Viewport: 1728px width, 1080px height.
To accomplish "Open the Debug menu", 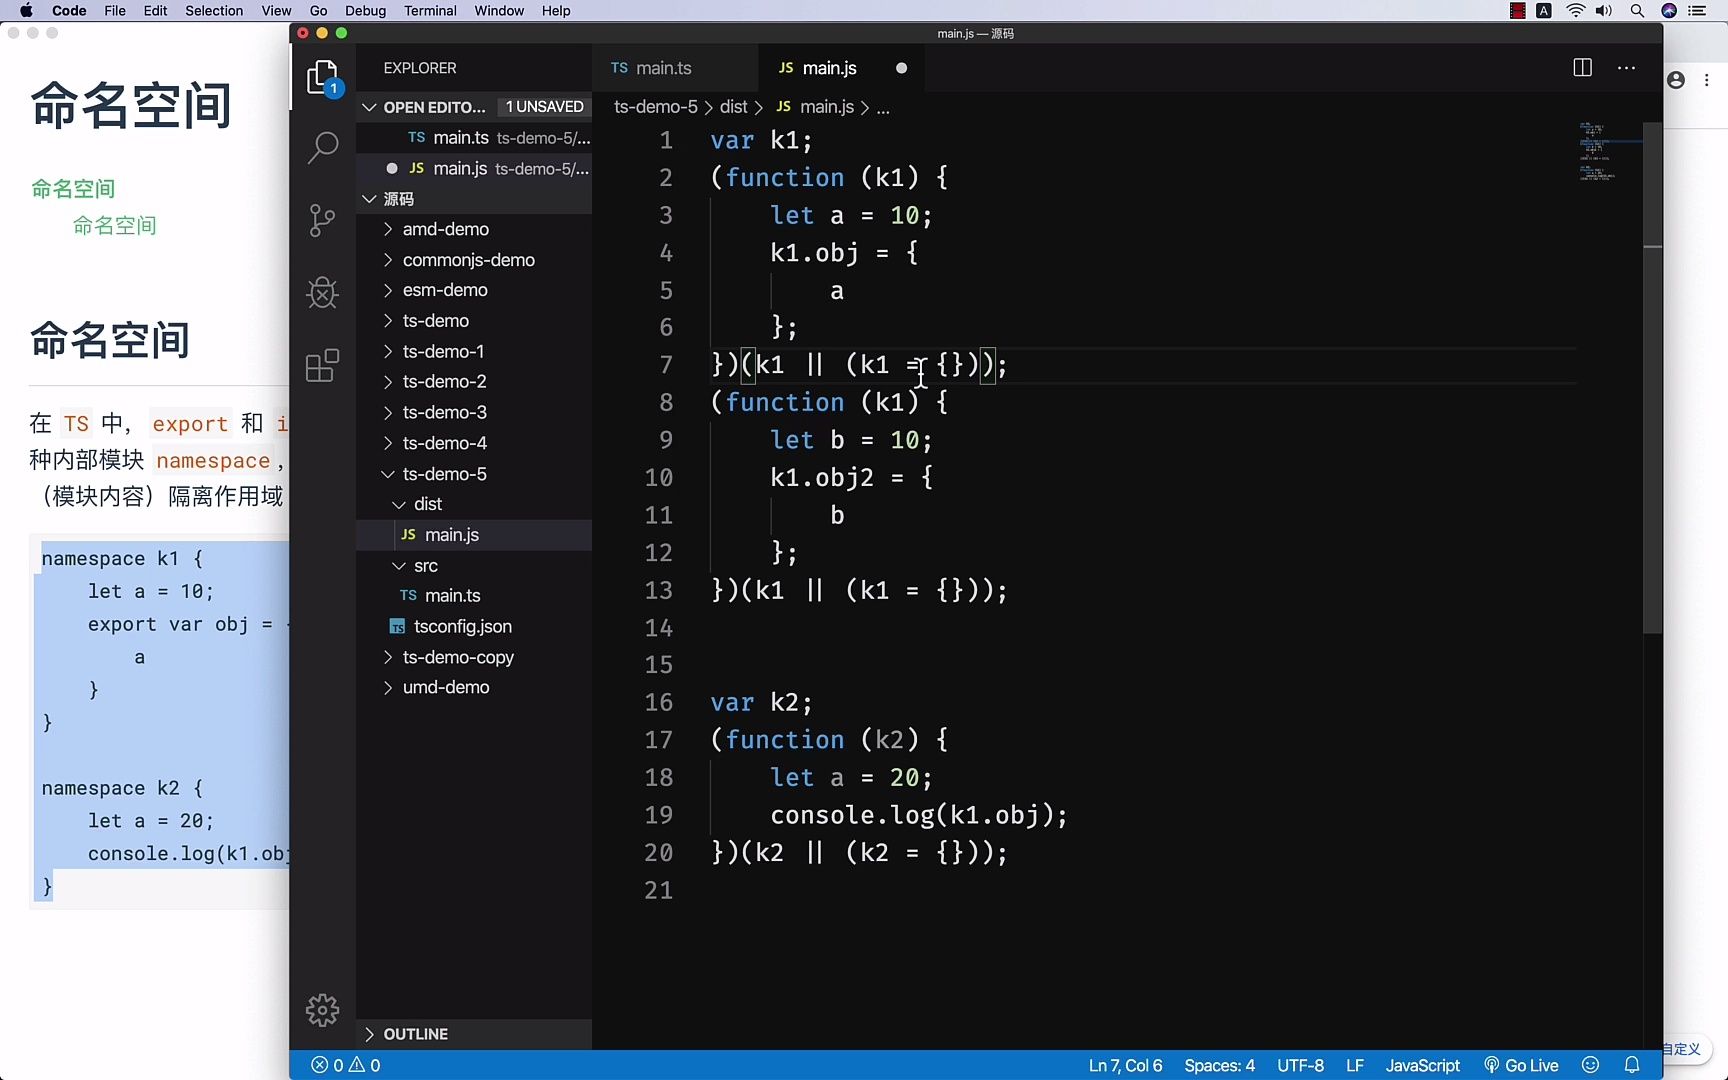I will pos(365,11).
